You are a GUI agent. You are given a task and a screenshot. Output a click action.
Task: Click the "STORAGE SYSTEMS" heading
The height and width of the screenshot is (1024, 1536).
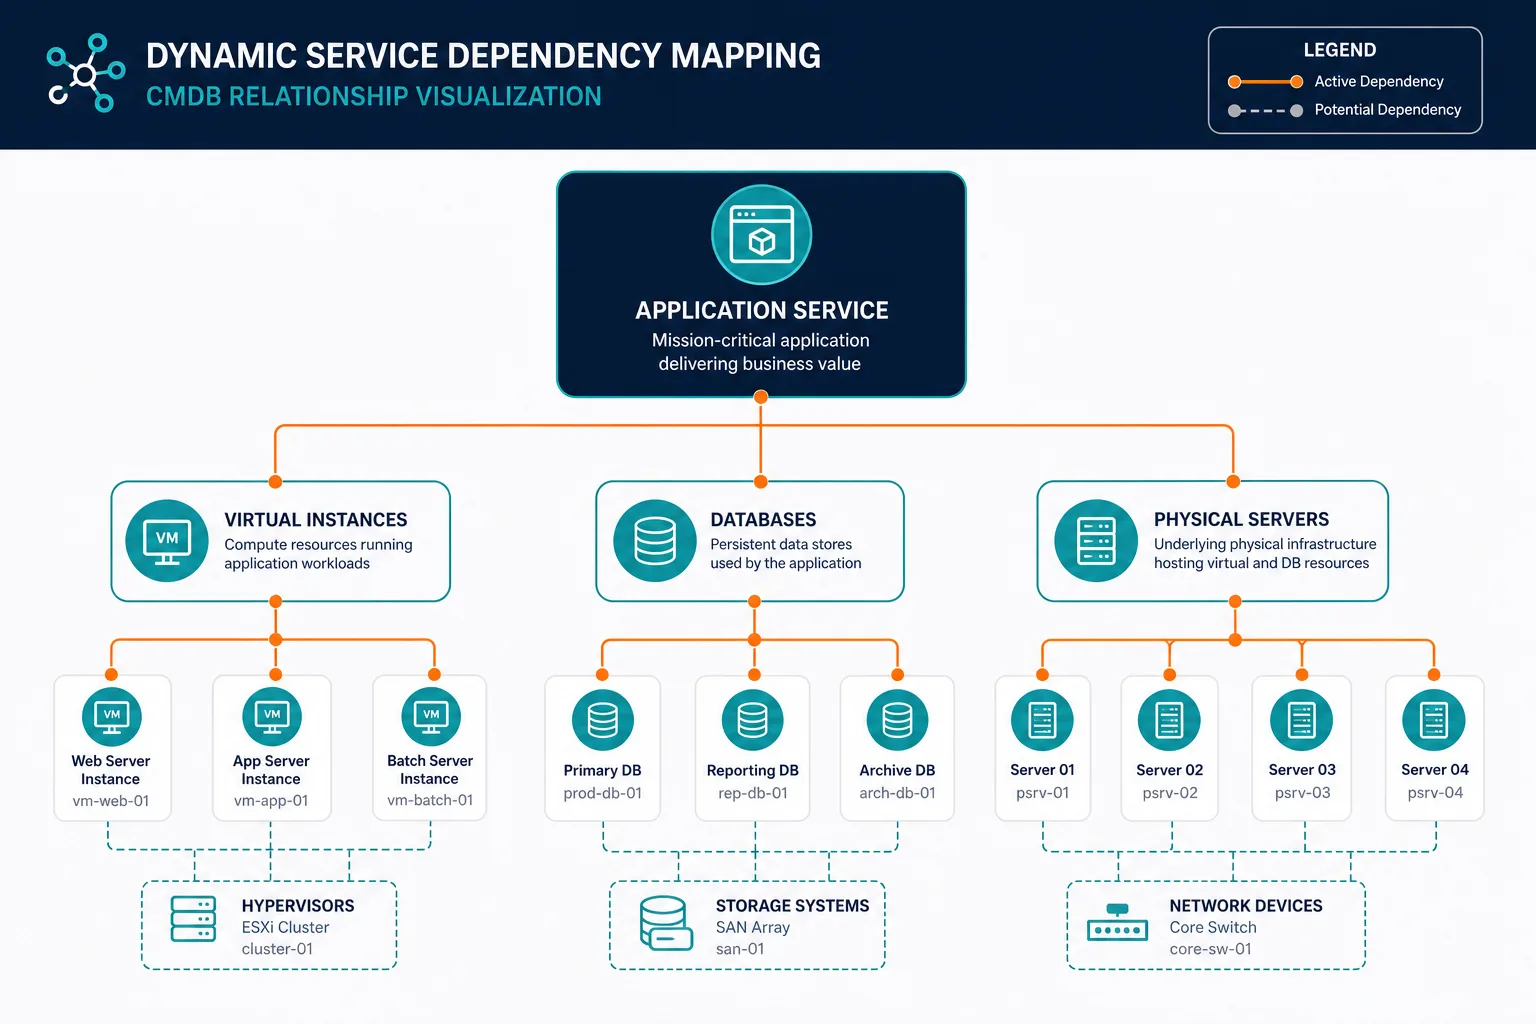click(792, 906)
